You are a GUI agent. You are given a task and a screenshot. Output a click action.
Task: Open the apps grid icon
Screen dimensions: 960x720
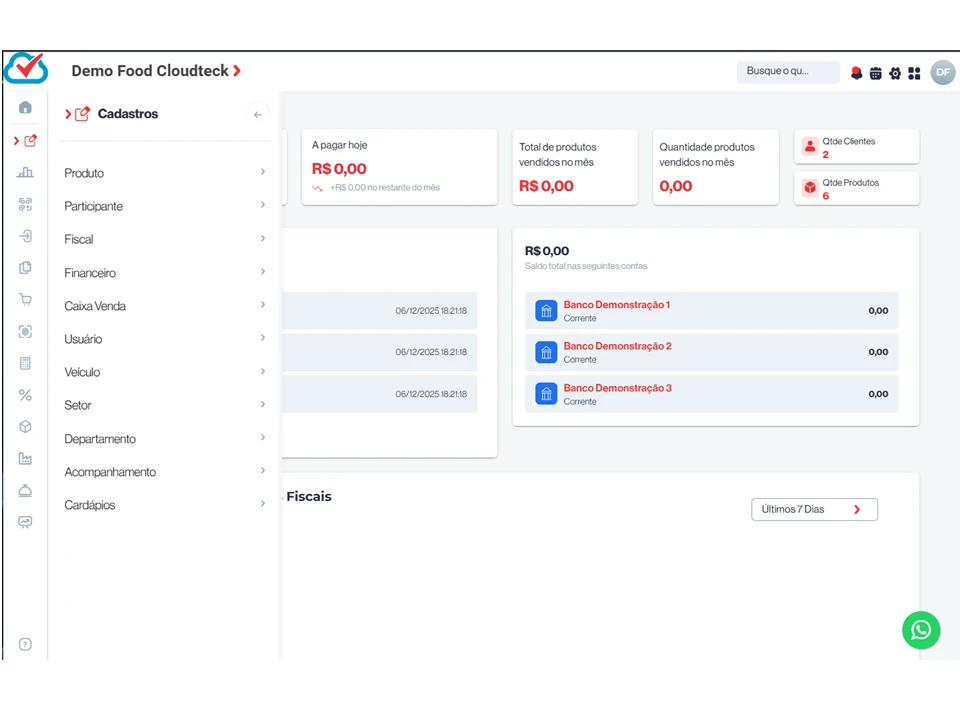click(x=914, y=73)
